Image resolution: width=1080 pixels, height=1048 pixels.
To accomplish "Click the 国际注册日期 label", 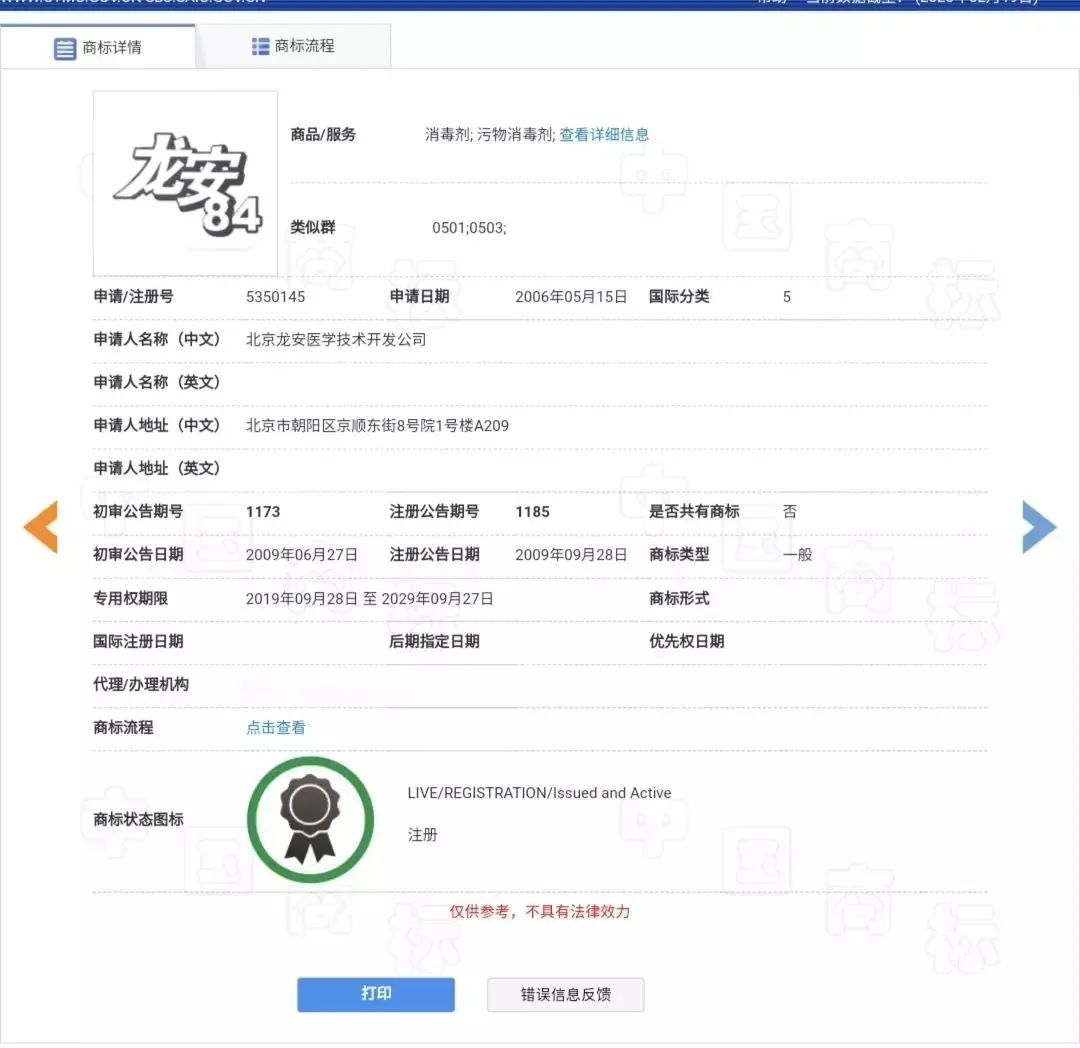I will pos(138,641).
